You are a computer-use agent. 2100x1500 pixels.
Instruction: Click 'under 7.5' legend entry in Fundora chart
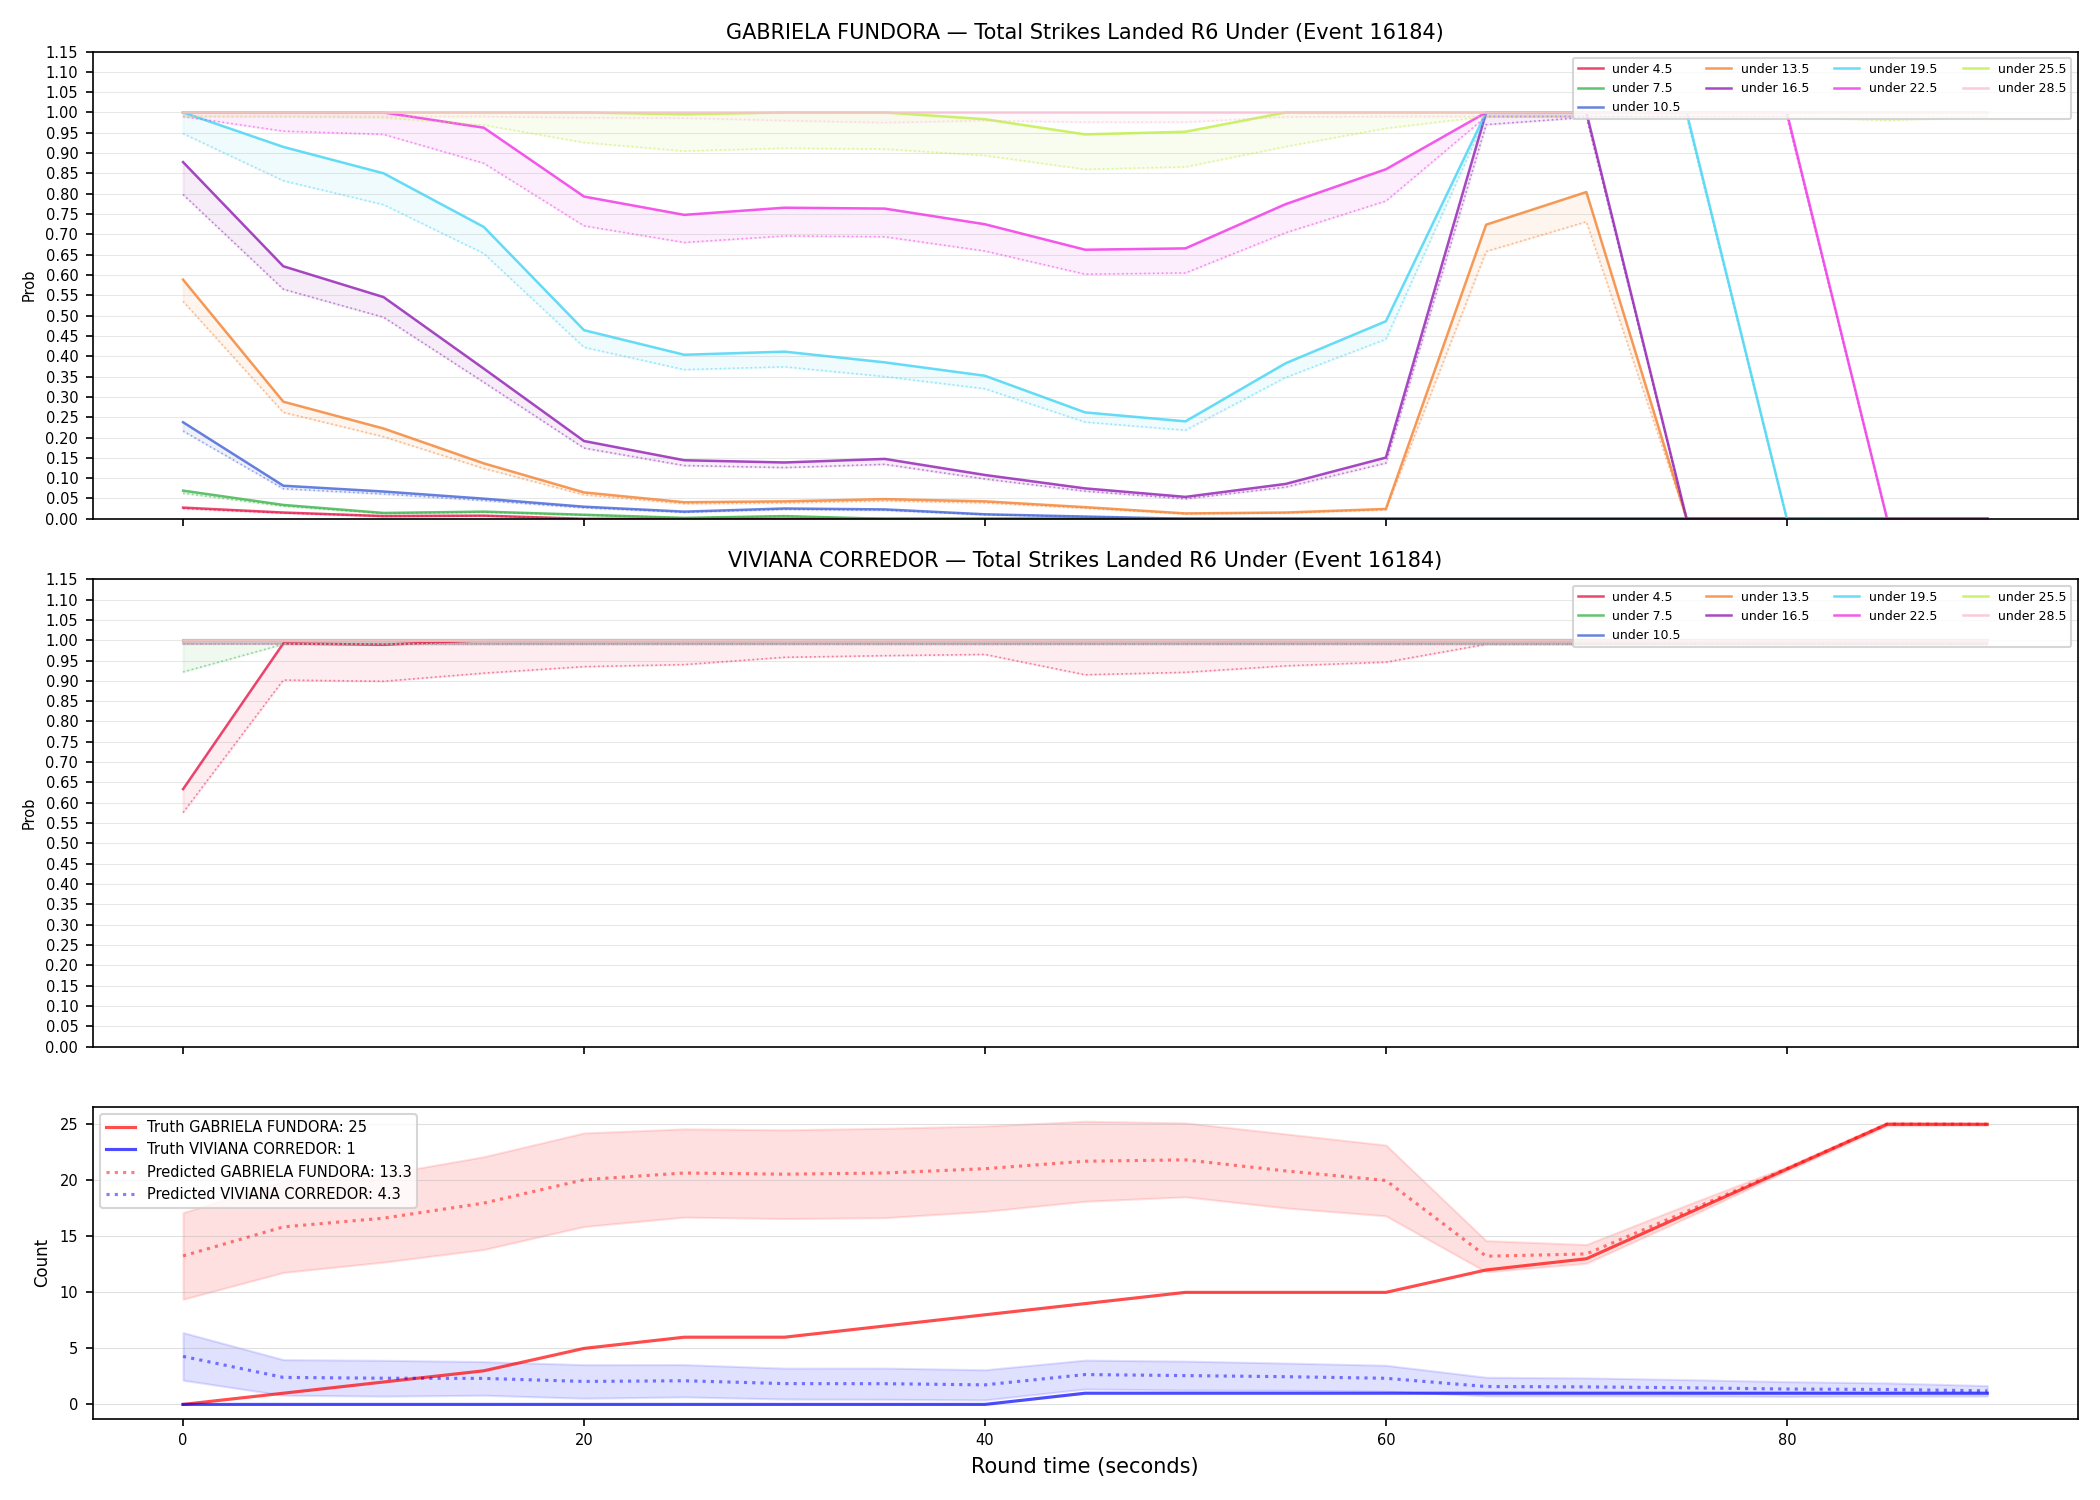(1625, 88)
